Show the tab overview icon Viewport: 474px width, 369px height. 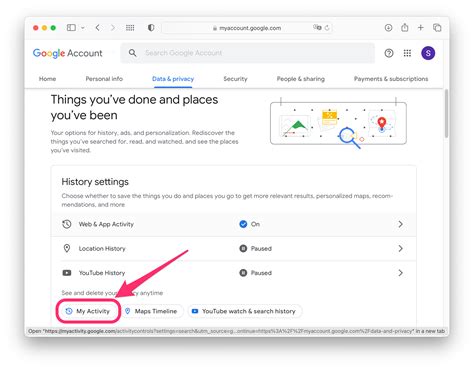(x=437, y=28)
